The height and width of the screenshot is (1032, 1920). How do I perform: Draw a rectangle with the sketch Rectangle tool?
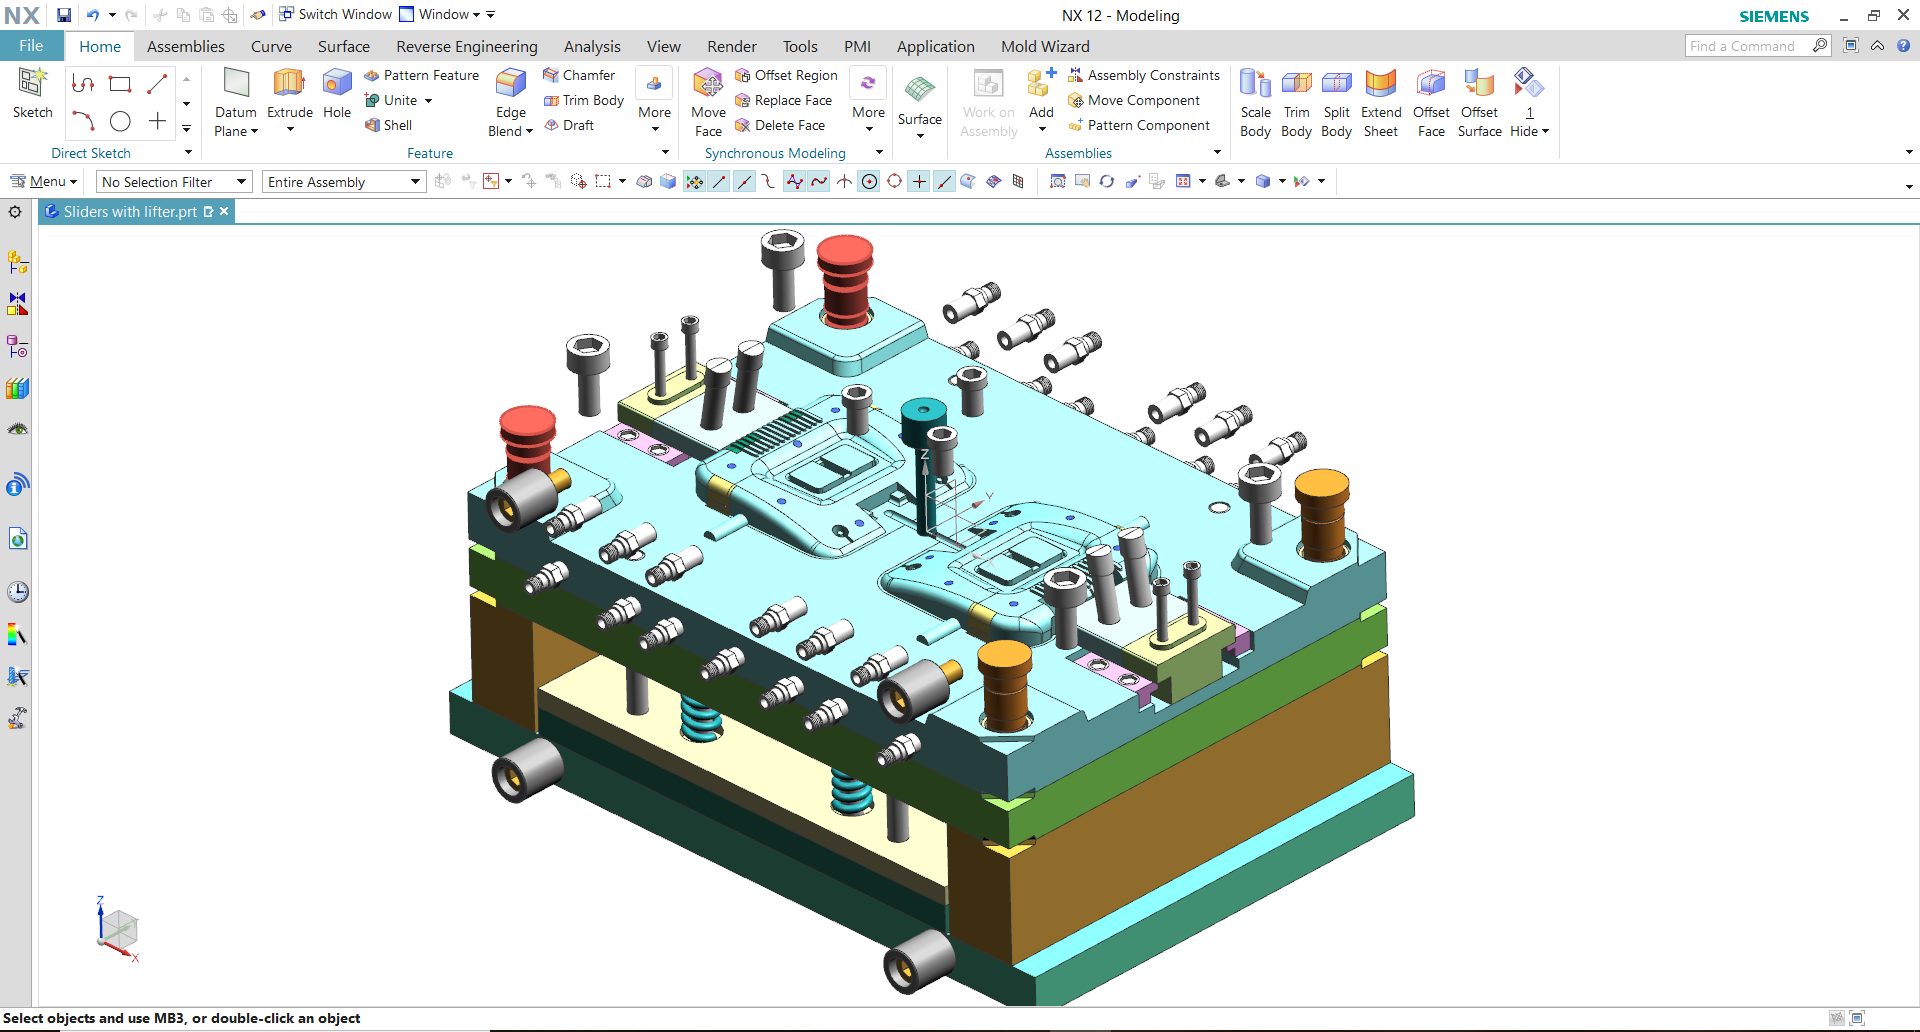[120, 84]
